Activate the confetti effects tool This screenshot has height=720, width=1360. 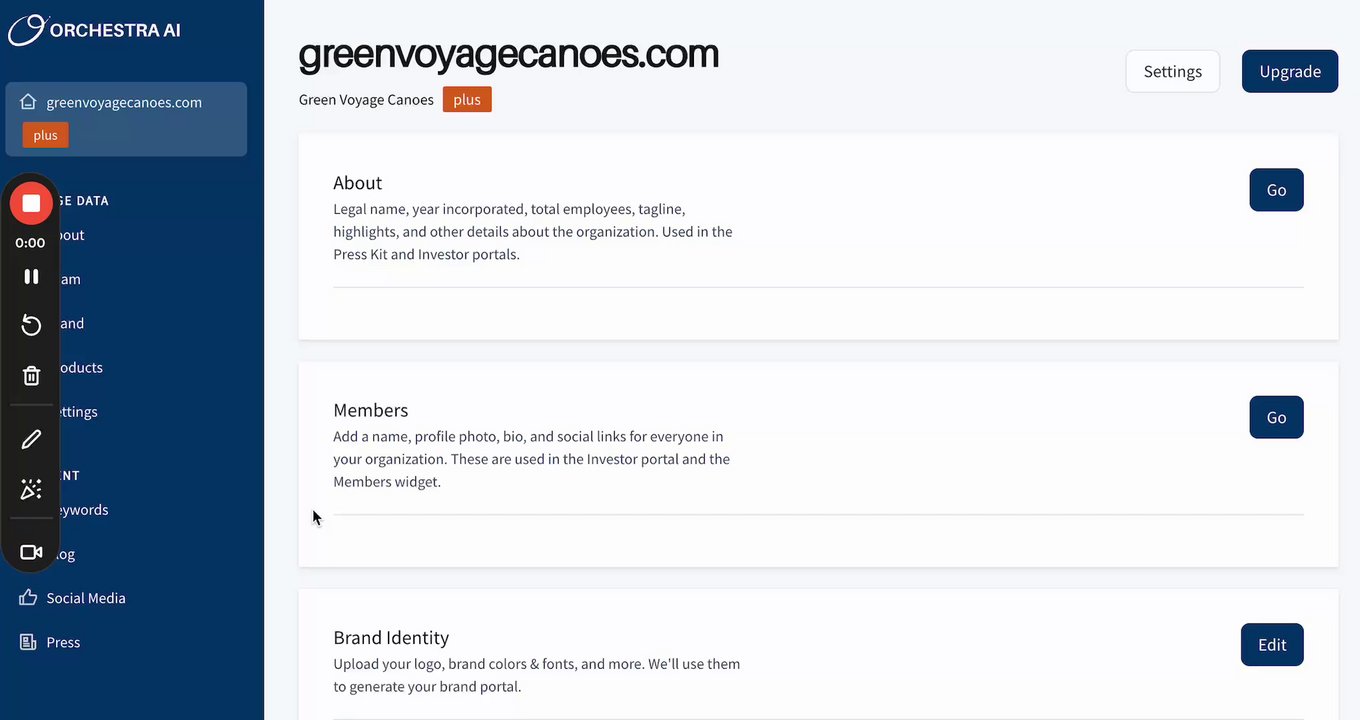coord(31,489)
